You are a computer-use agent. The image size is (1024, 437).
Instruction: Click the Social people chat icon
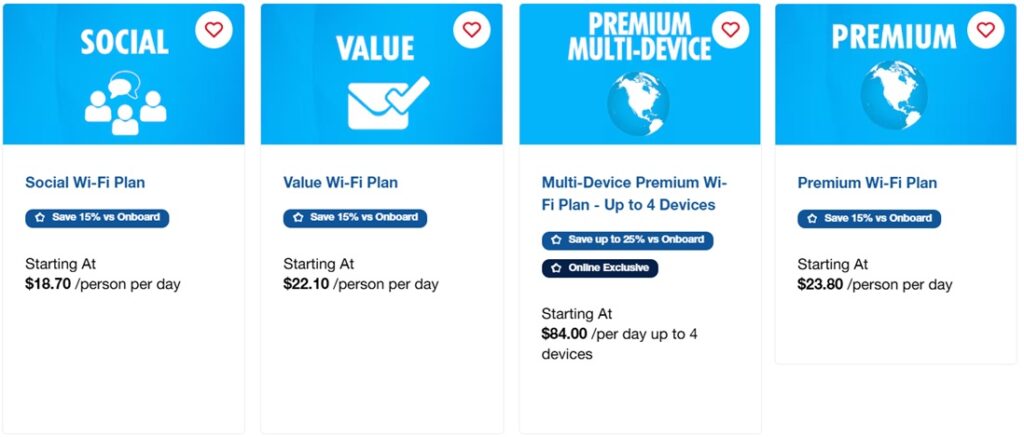tap(125, 102)
